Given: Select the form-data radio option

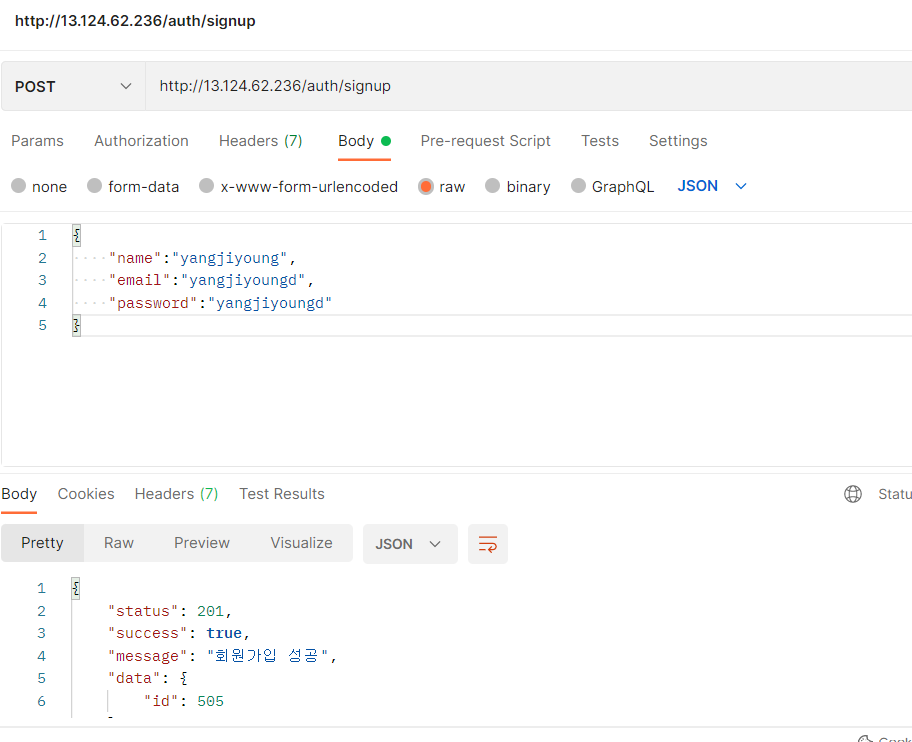Looking at the screenshot, I should [94, 186].
